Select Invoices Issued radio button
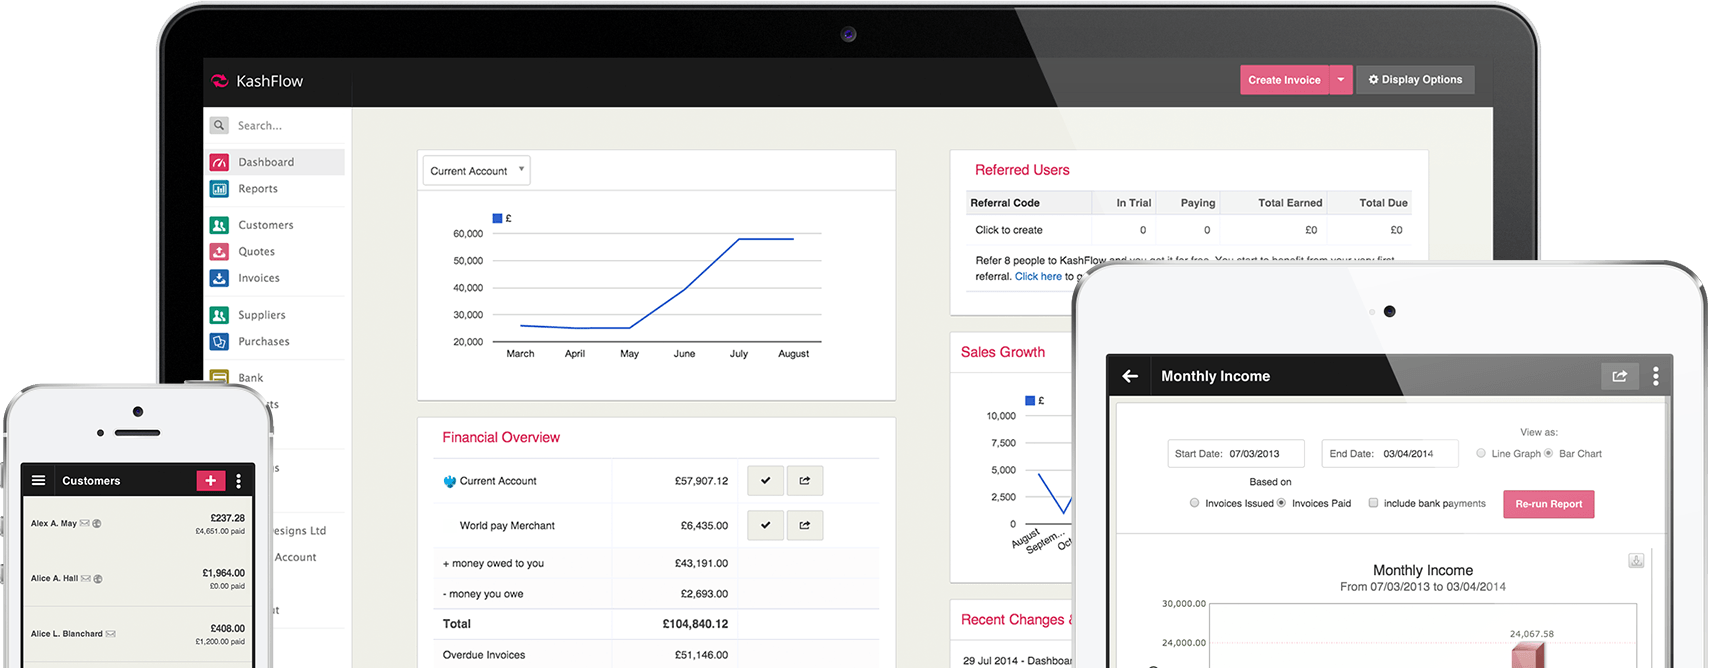Viewport: 1710px width, 668px height. coord(1194,503)
